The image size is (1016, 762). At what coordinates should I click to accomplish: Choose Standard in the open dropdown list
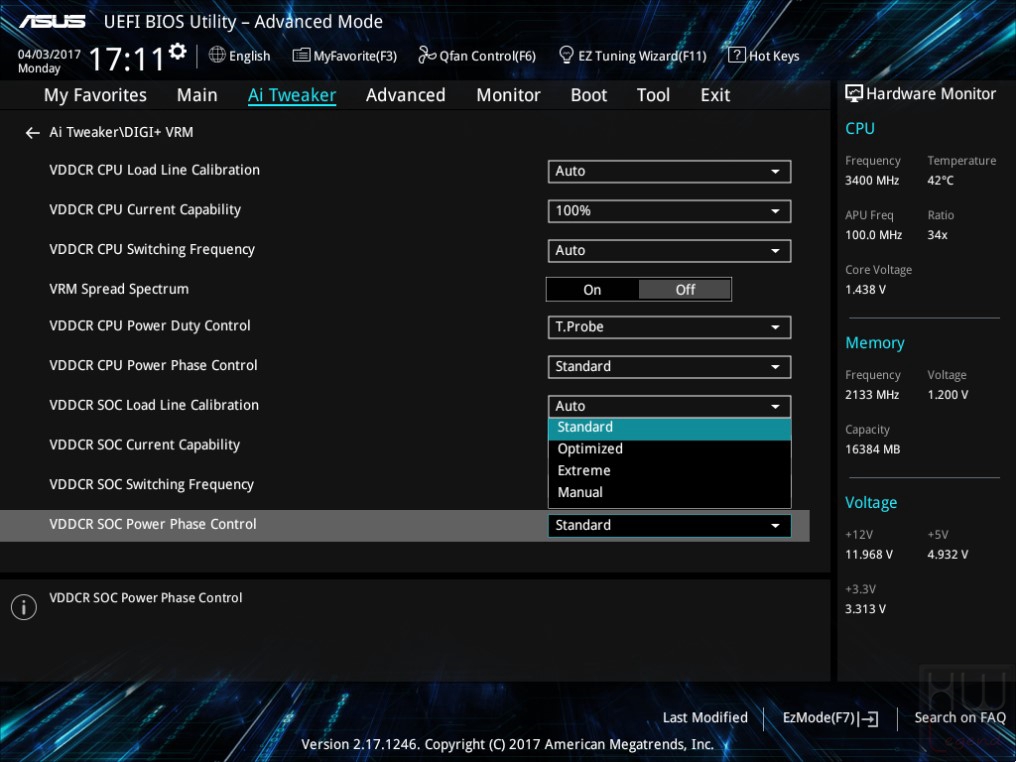(669, 428)
